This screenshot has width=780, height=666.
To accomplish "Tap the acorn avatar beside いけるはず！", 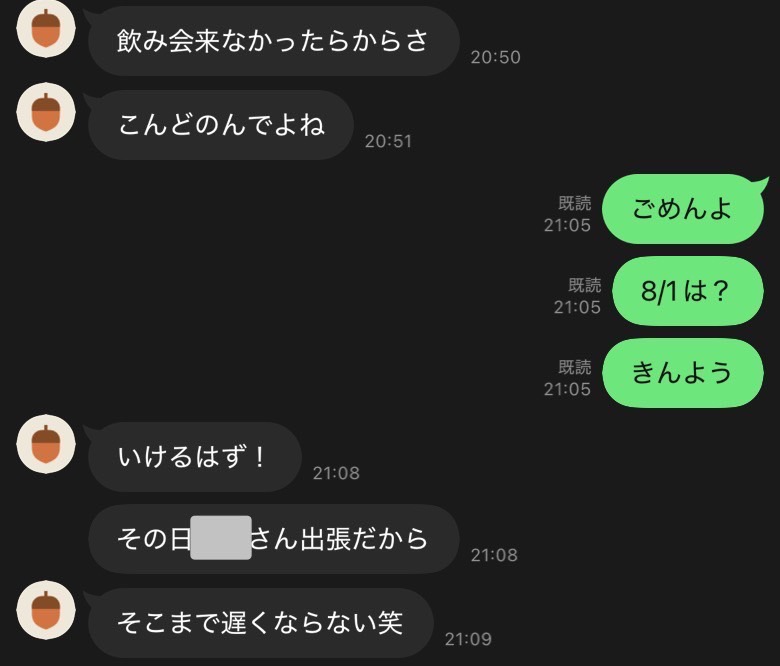I will point(46,444).
